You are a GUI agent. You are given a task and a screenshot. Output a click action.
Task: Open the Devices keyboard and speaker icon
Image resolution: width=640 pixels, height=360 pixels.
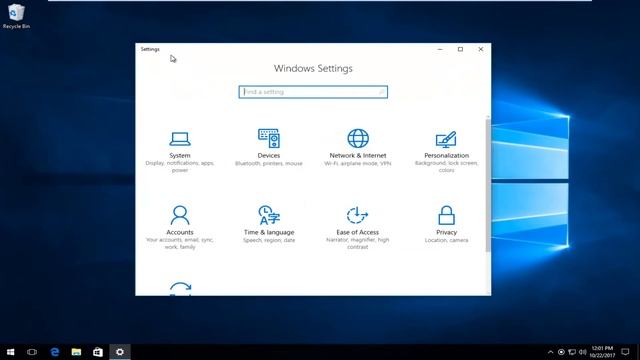click(x=269, y=138)
